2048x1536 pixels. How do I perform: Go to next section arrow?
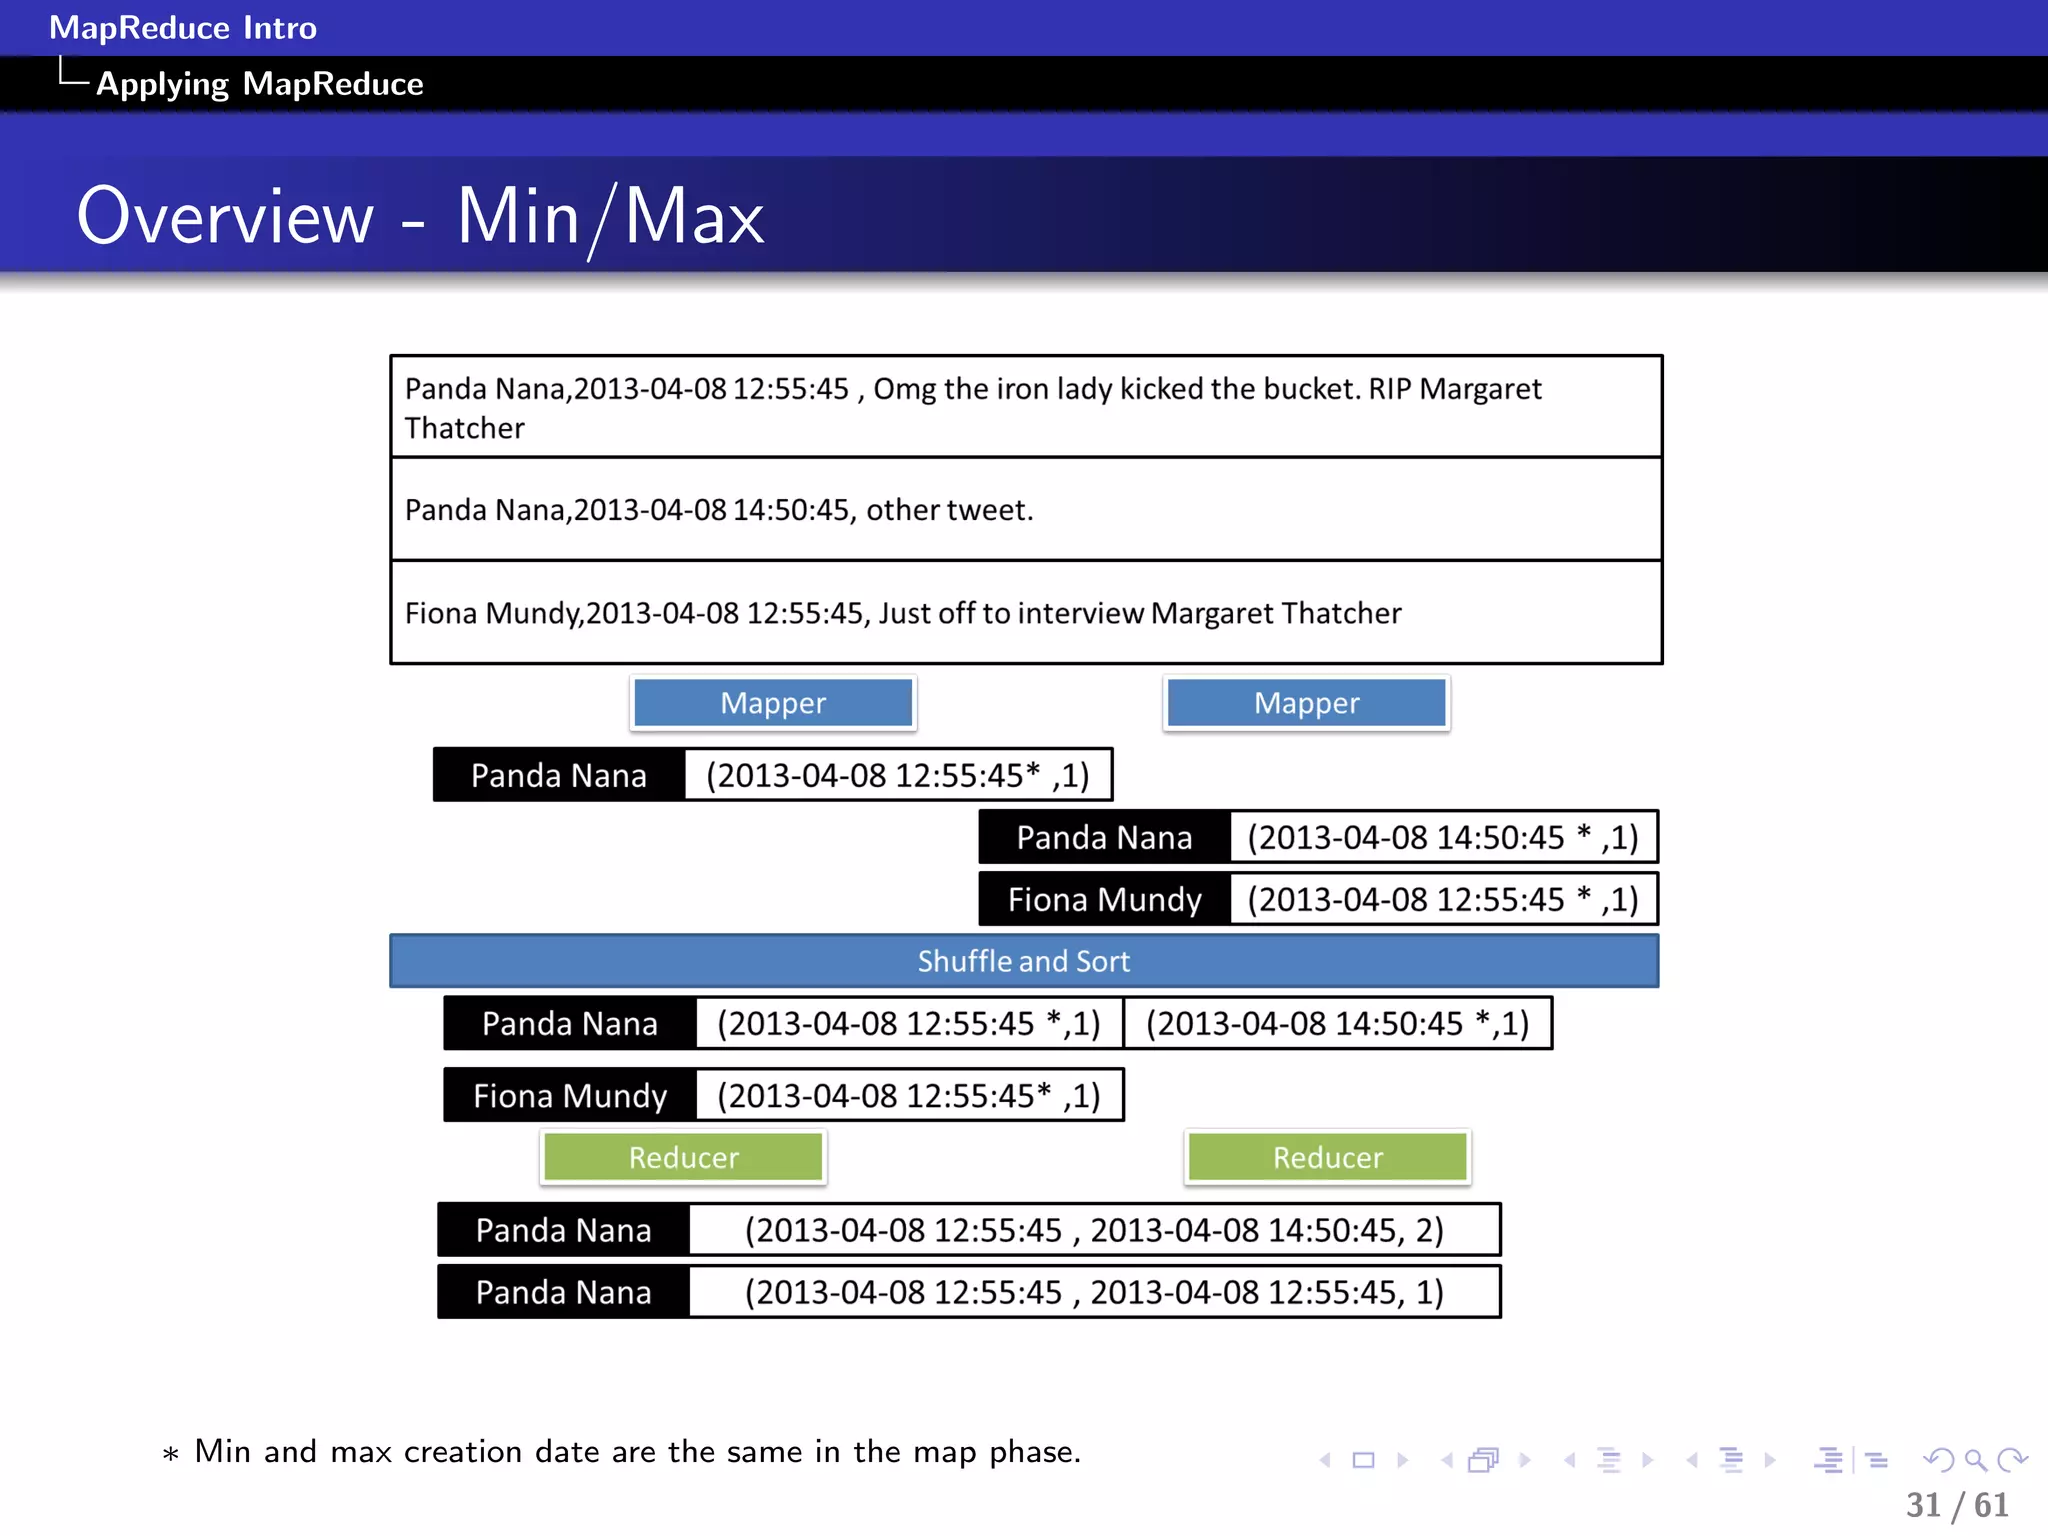(1770, 1460)
